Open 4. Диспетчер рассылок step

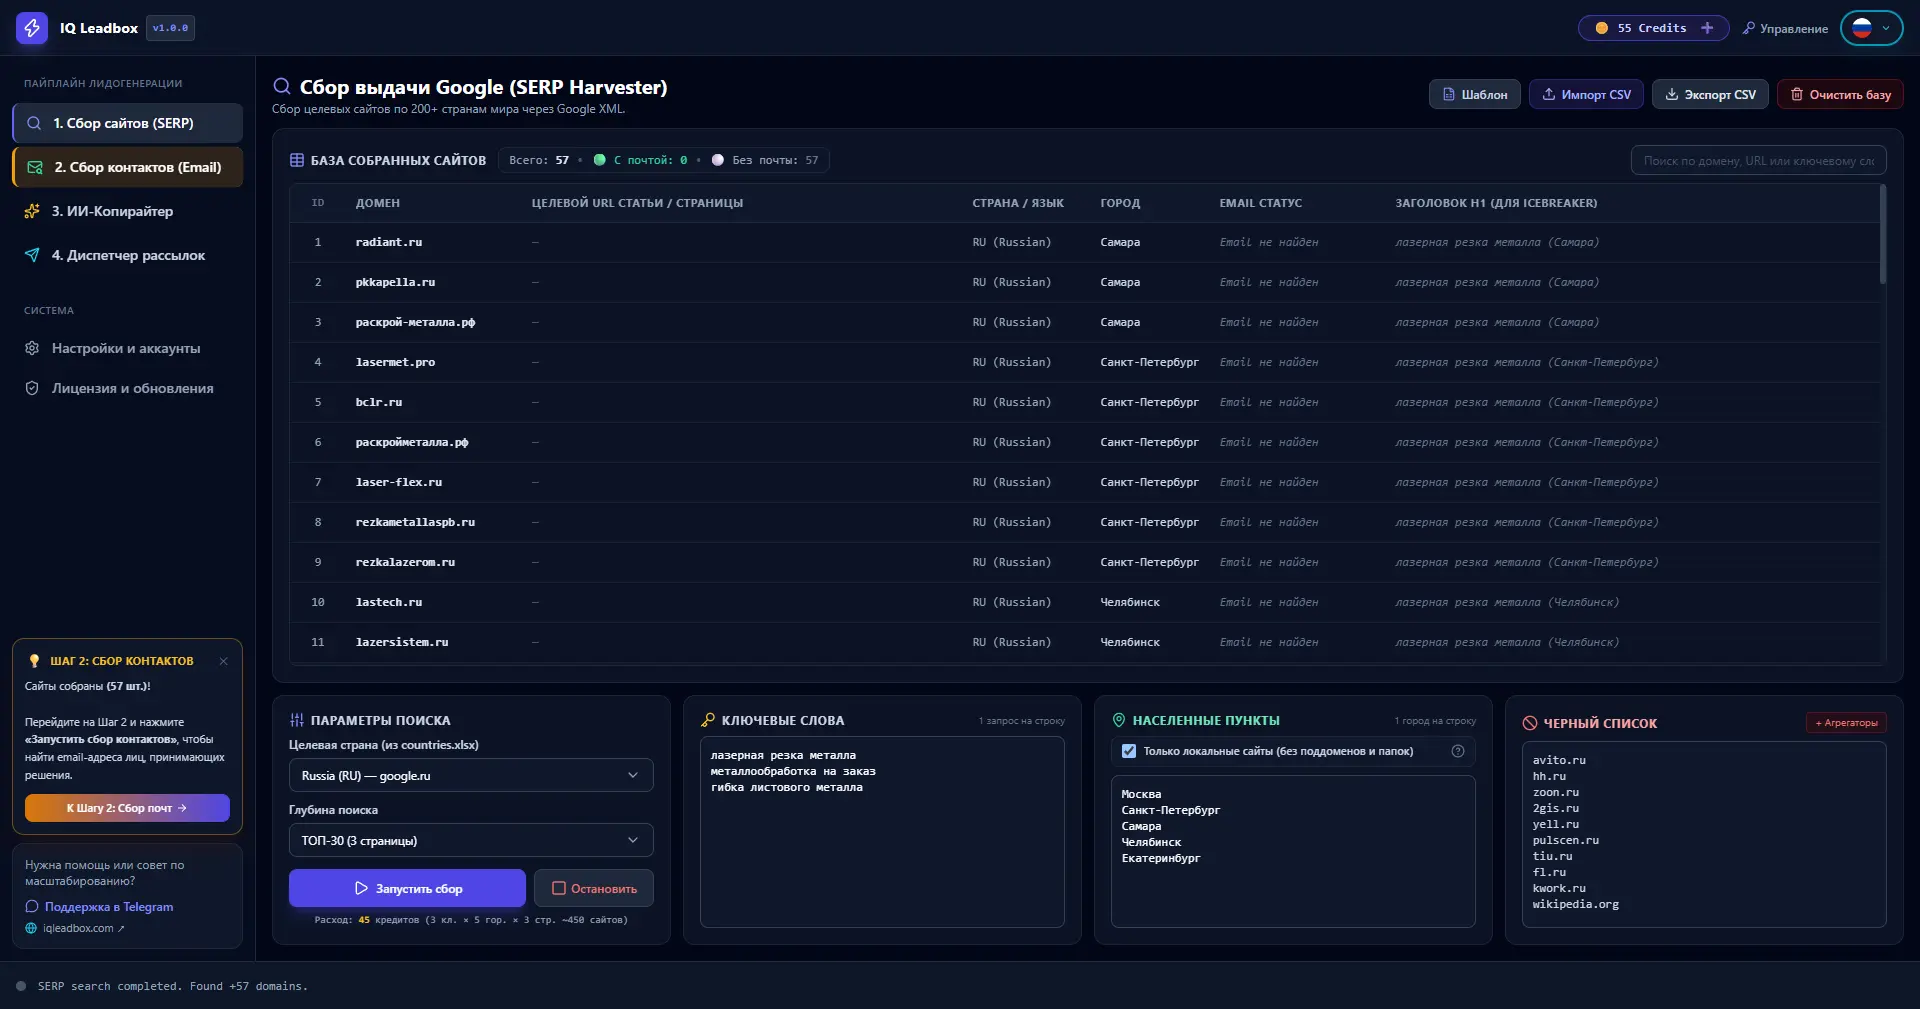[127, 255]
